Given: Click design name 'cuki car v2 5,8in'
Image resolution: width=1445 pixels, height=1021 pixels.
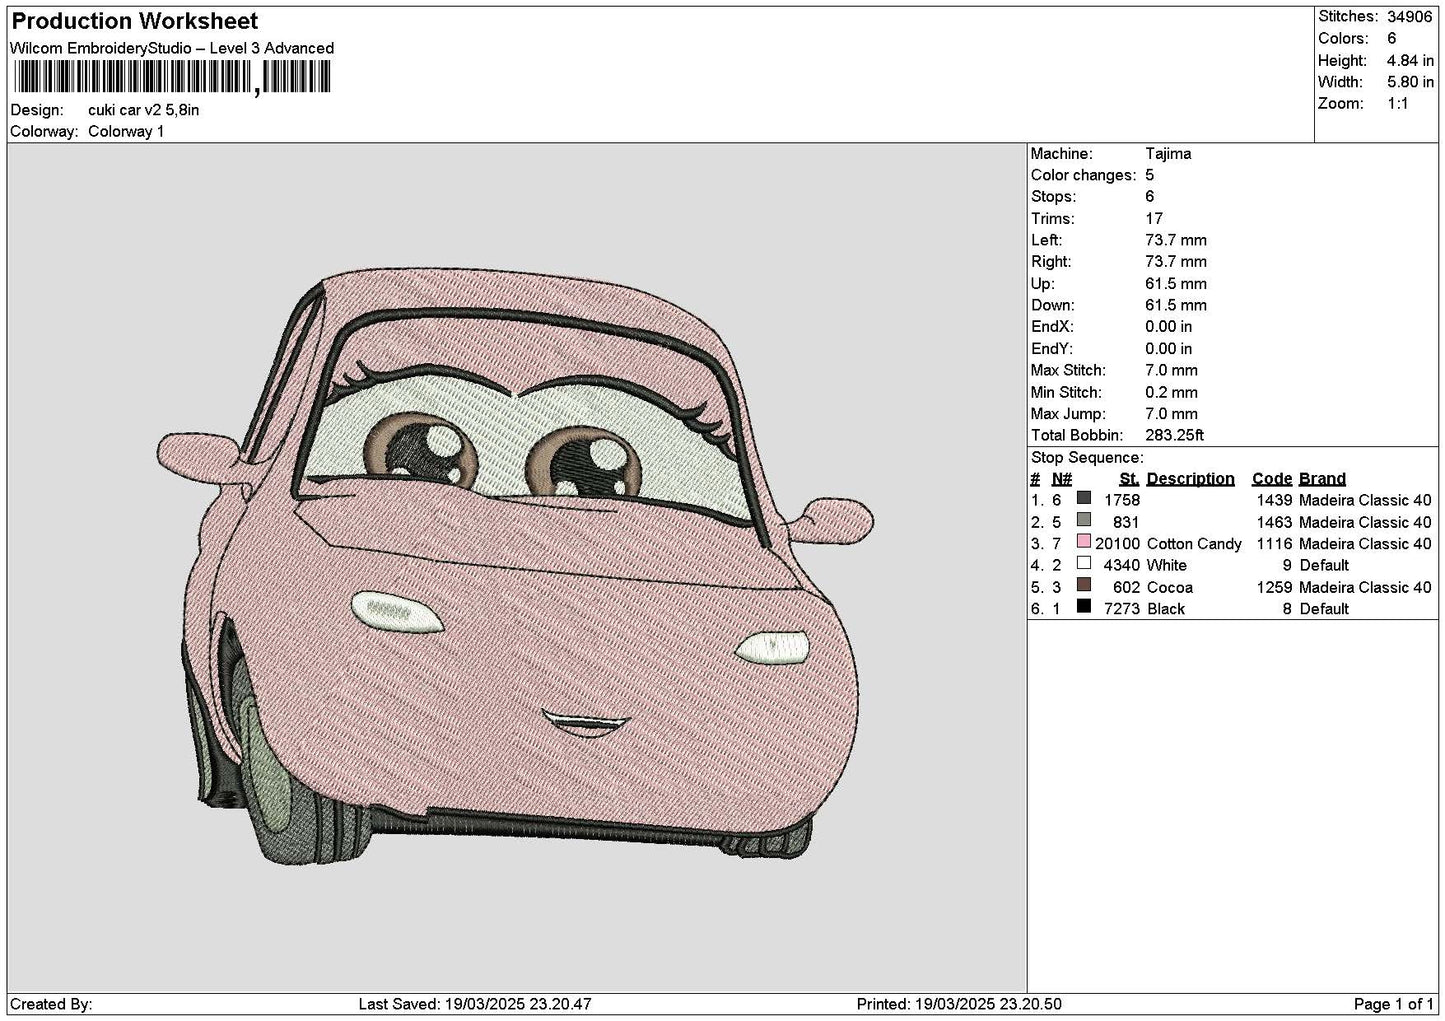Looking at the screenshot, I should point(144,110).
